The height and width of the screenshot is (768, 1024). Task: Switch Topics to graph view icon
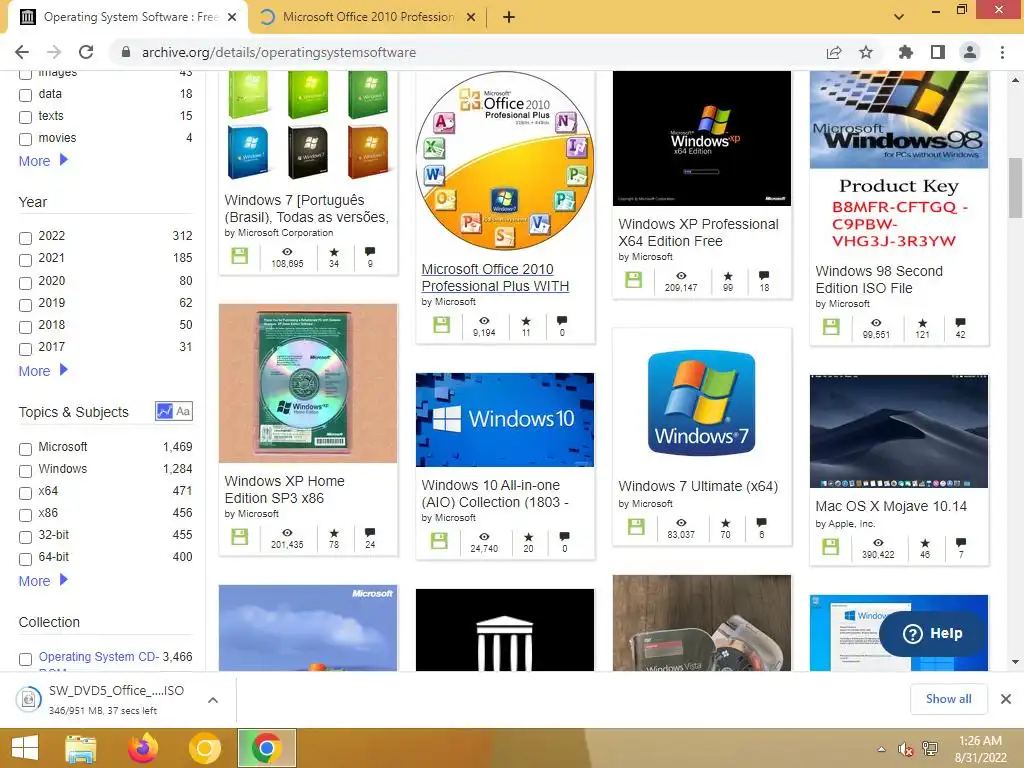(x=165, y=411)
